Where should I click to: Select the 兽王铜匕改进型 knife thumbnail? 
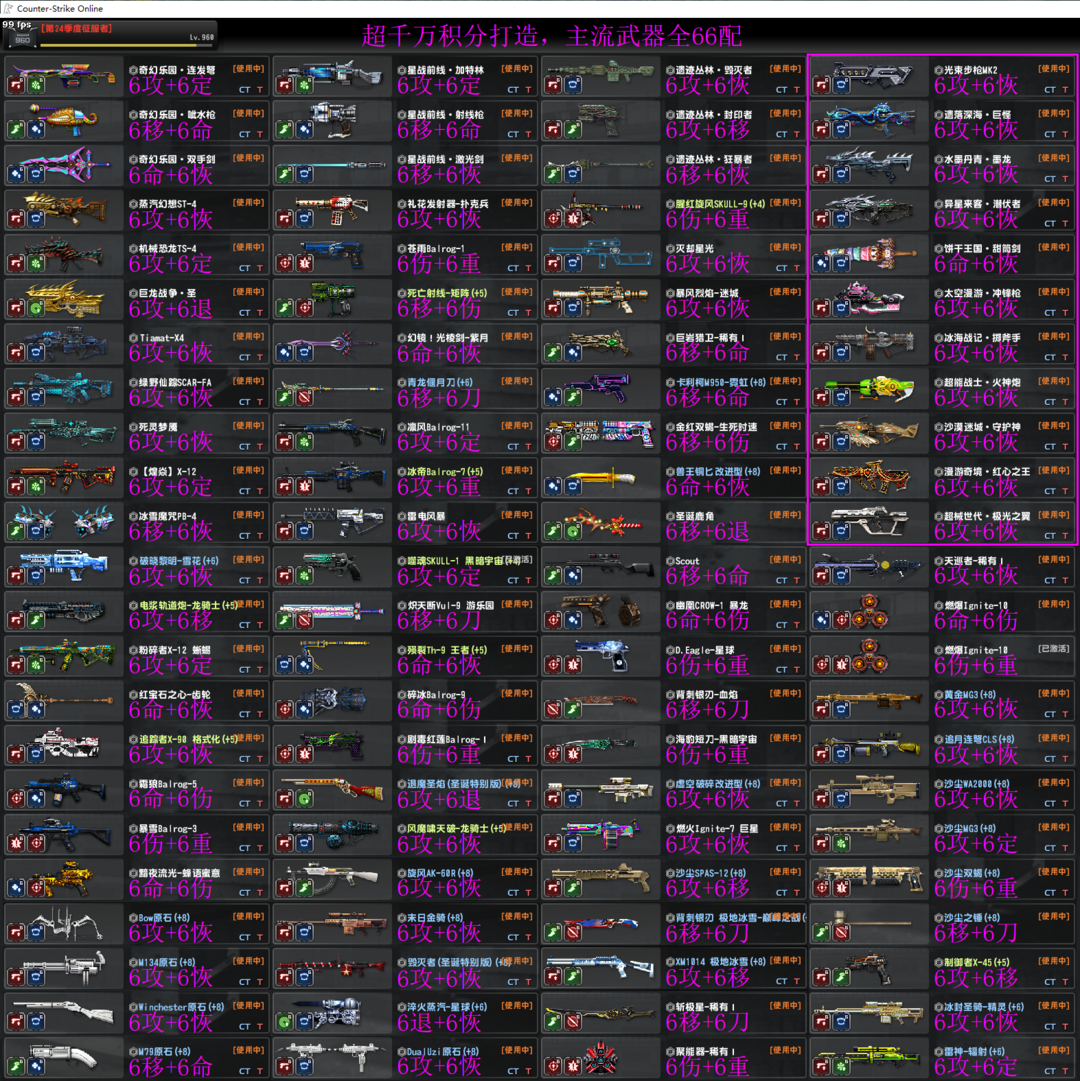(601, 477)
